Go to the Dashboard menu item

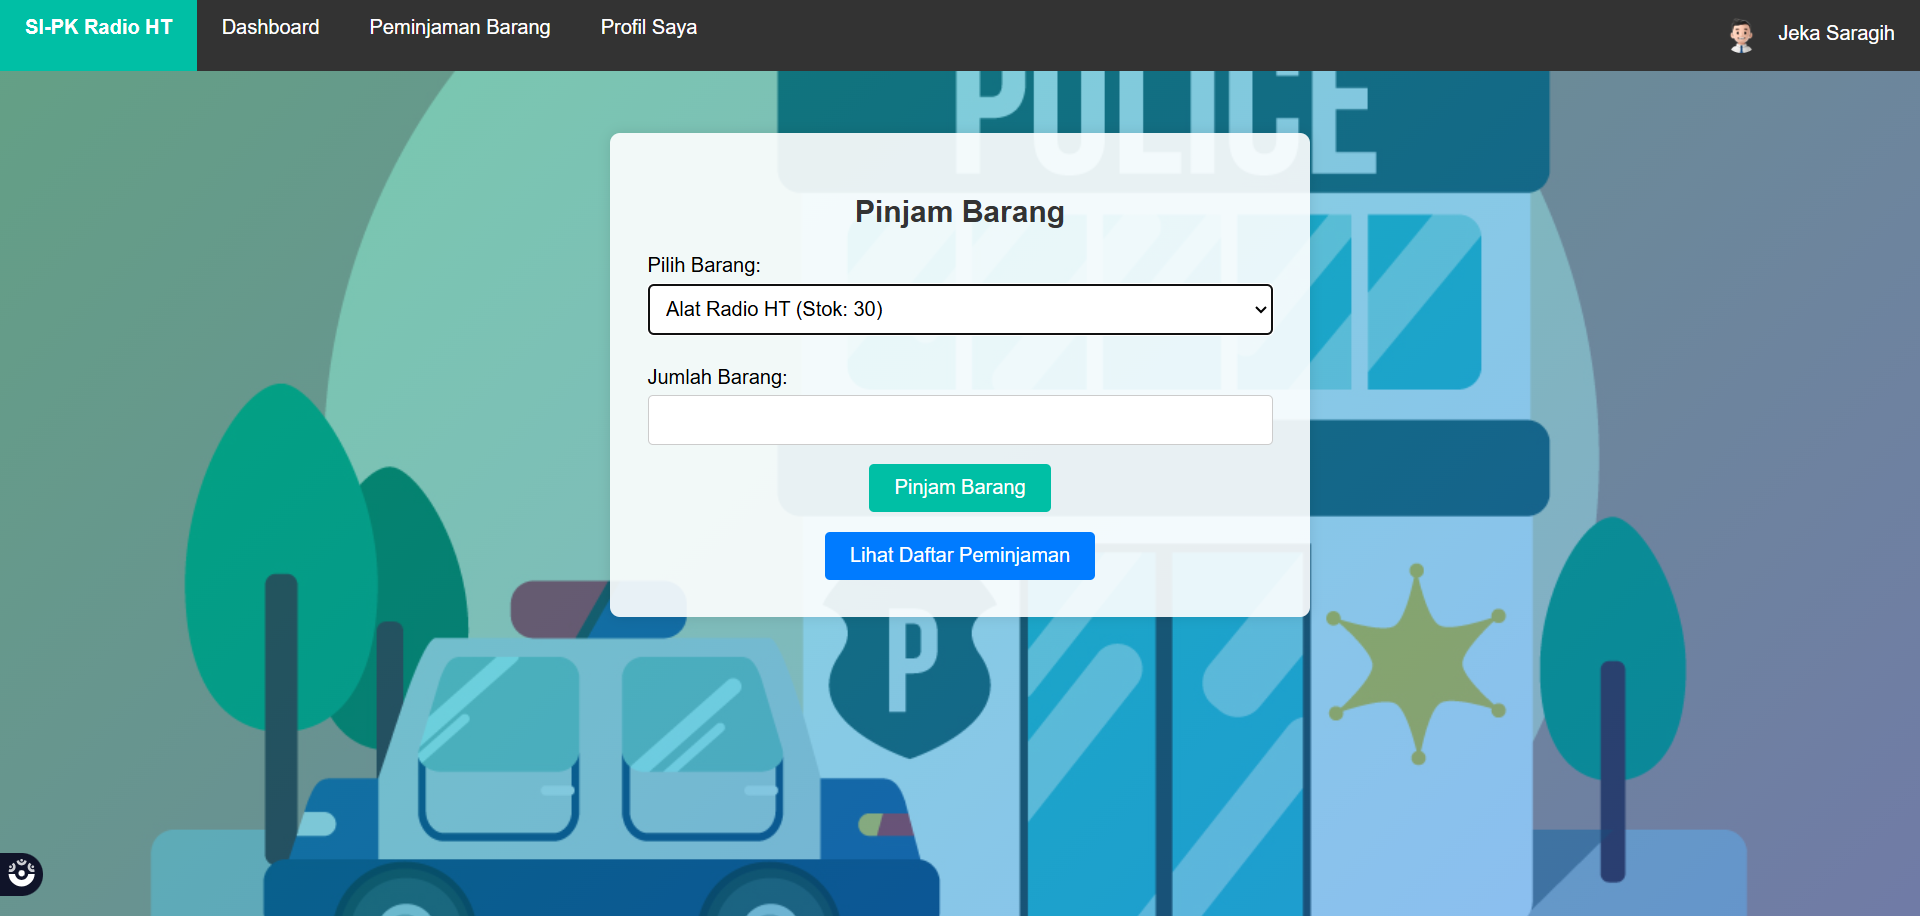coord(270,27)
